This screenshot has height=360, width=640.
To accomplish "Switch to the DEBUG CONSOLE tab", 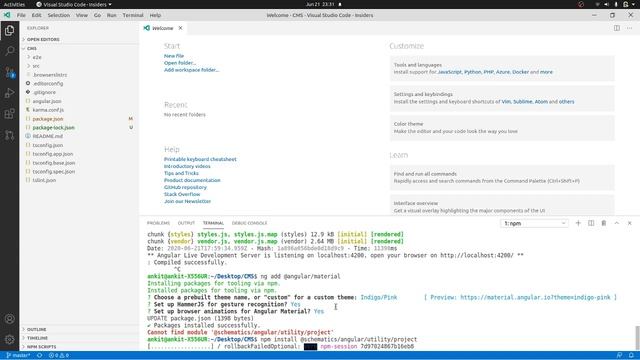I will click(249, 223).
